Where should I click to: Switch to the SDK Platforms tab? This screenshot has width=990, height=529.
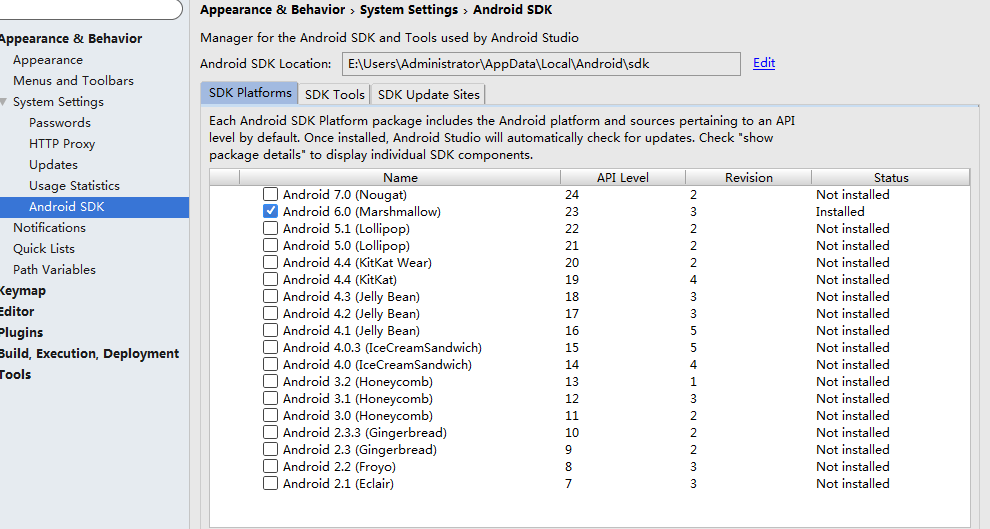[250, 93]
